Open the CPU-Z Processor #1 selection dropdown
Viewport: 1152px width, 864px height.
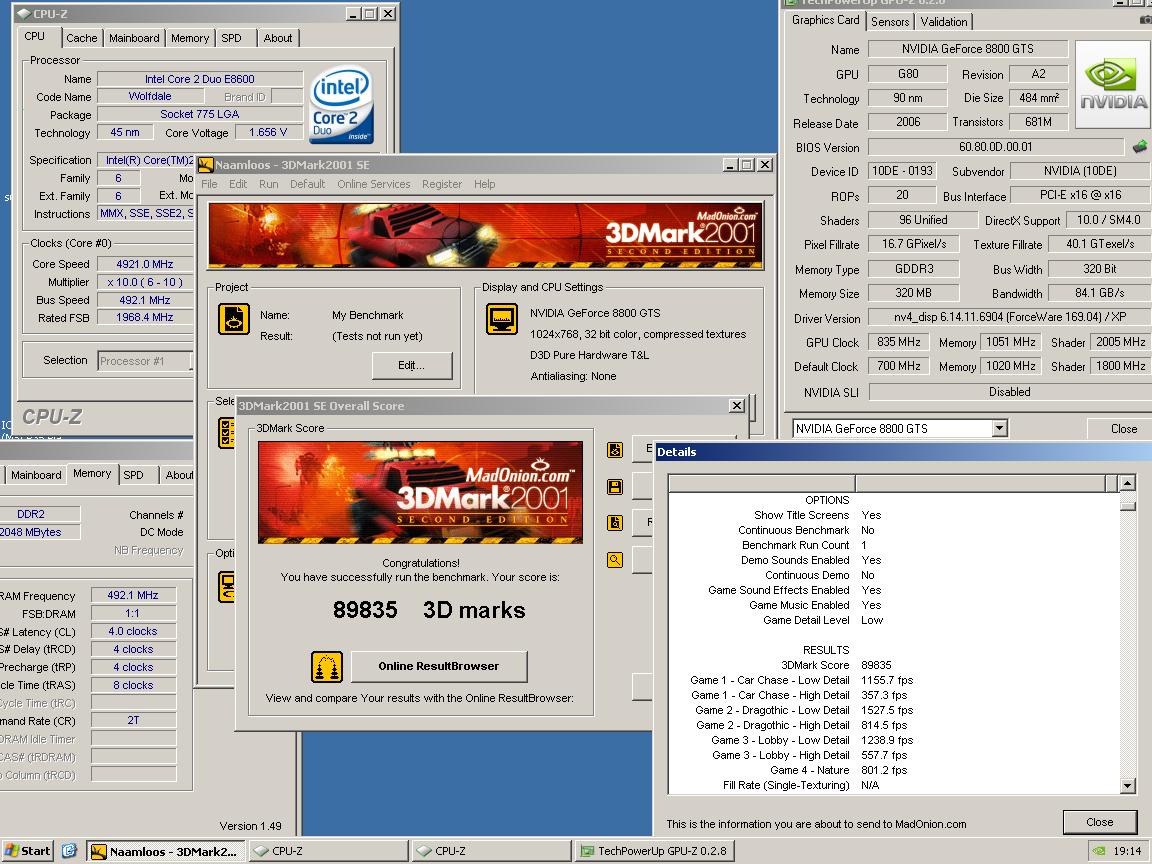pyautogui.click(x=145, y=361)
